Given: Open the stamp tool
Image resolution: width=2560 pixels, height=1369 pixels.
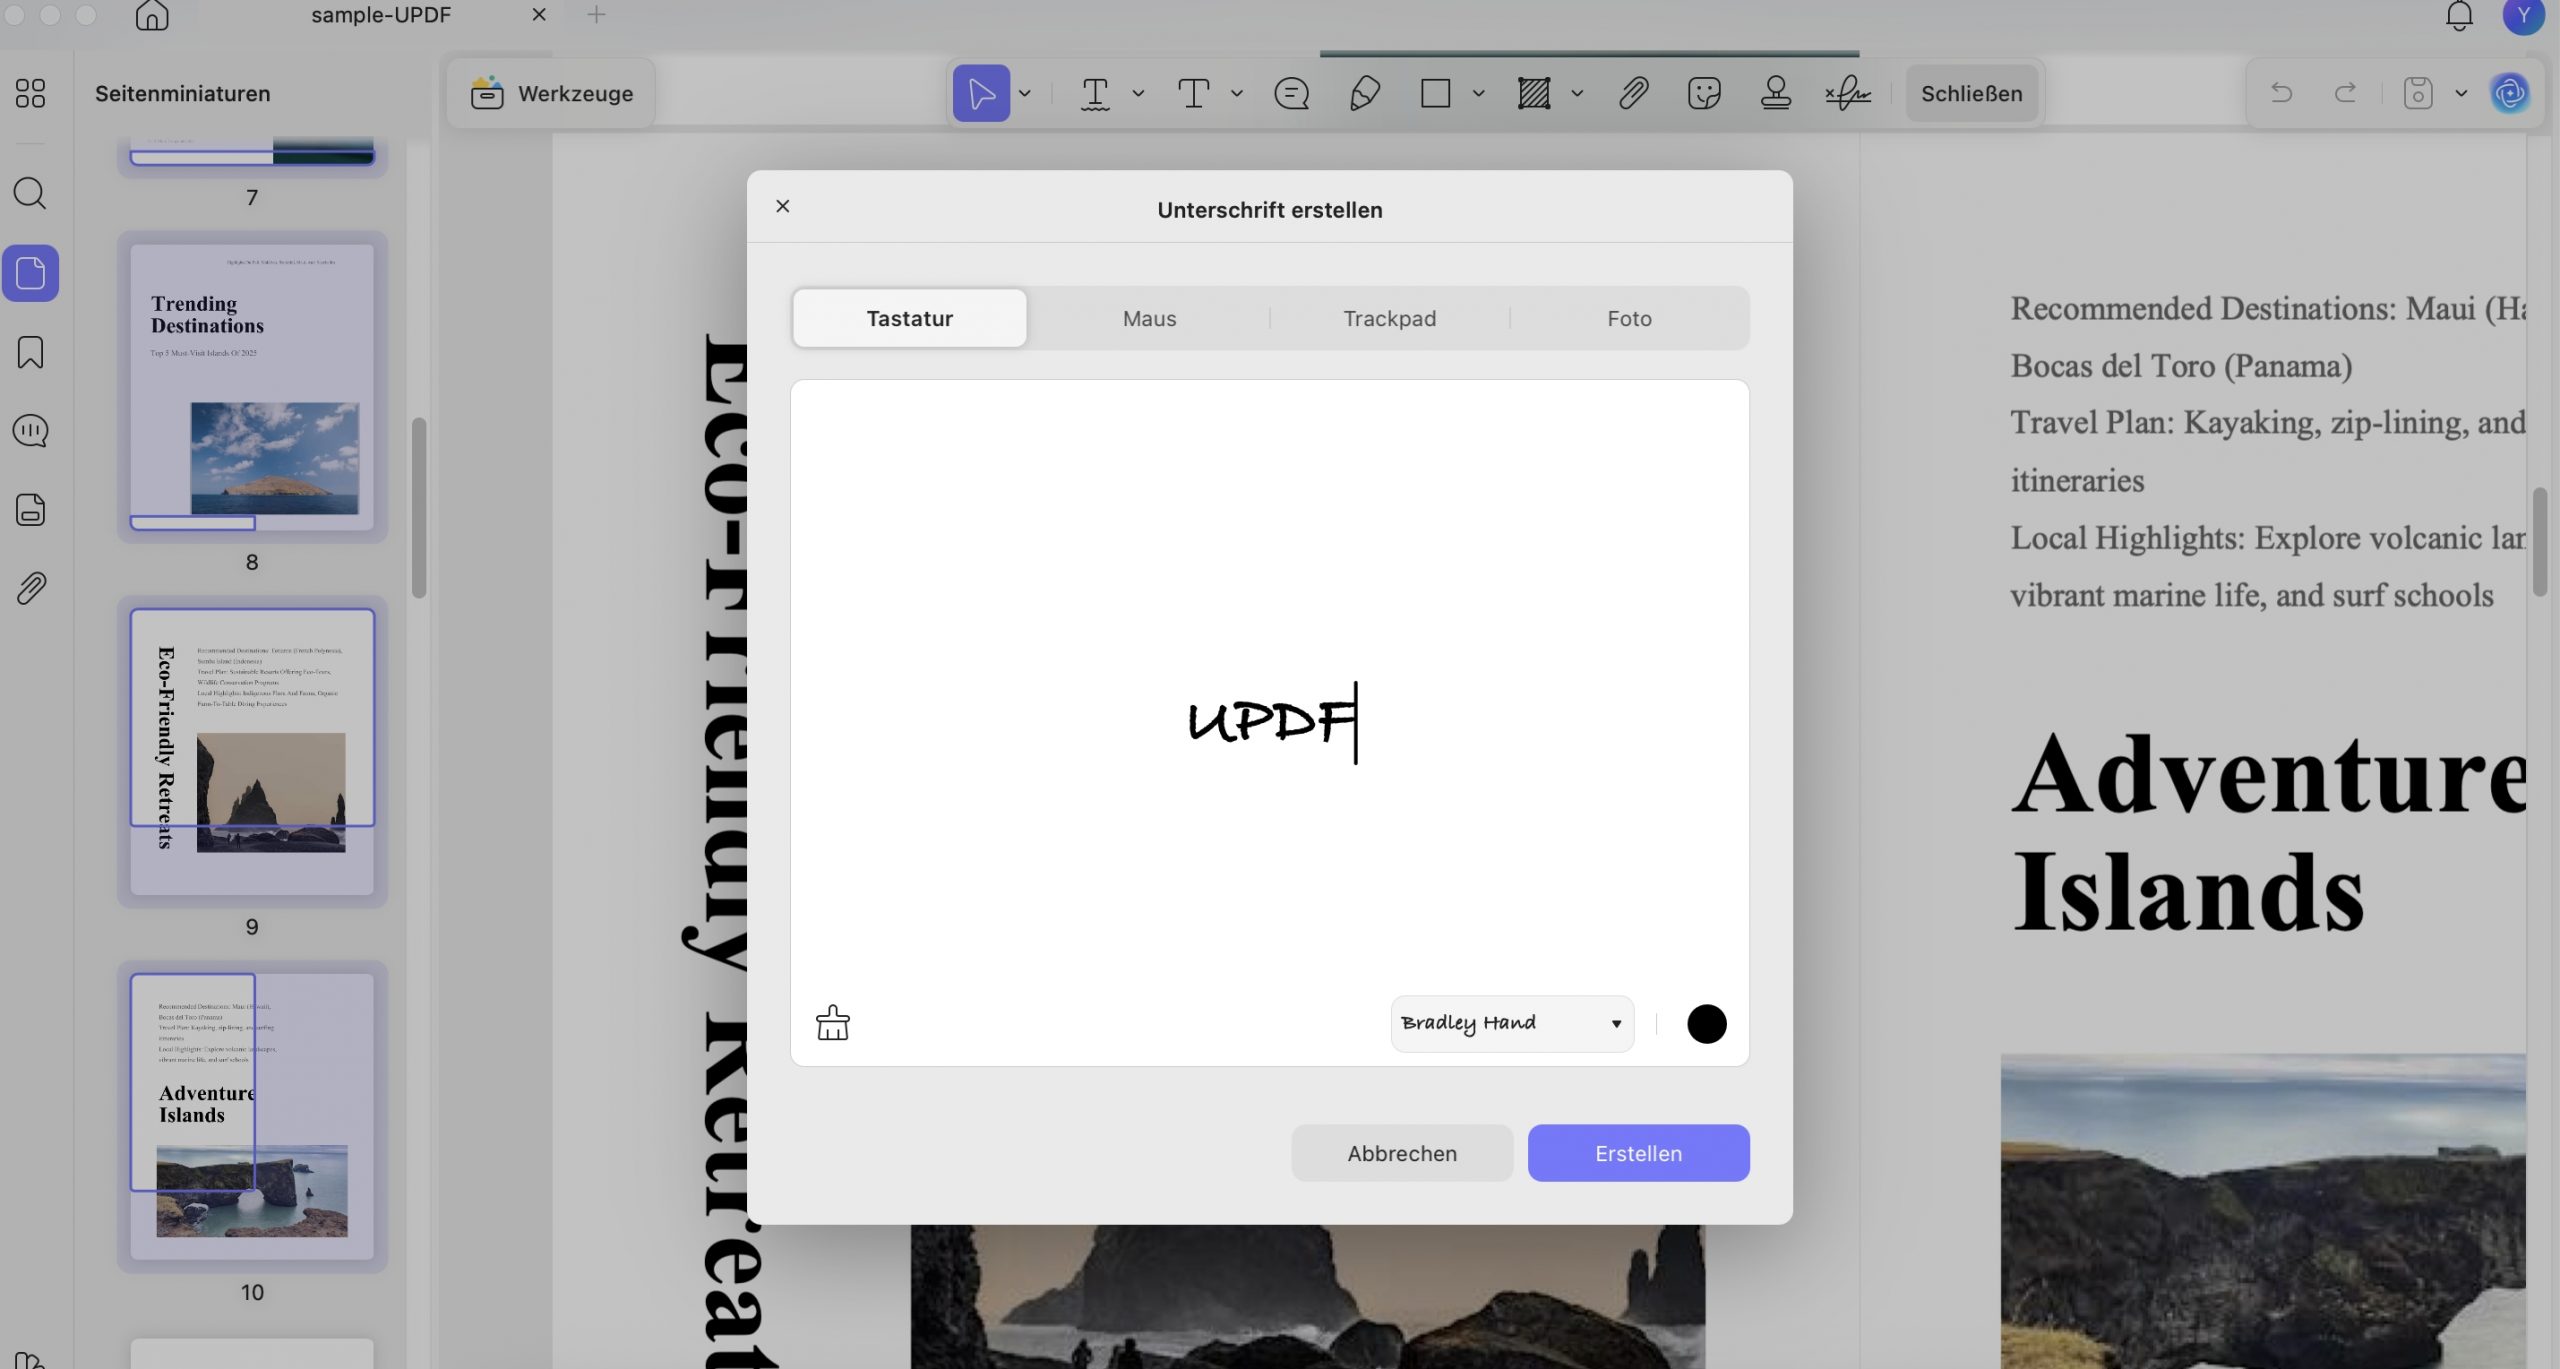Looking at the screenshot, I should [1775, 93].
